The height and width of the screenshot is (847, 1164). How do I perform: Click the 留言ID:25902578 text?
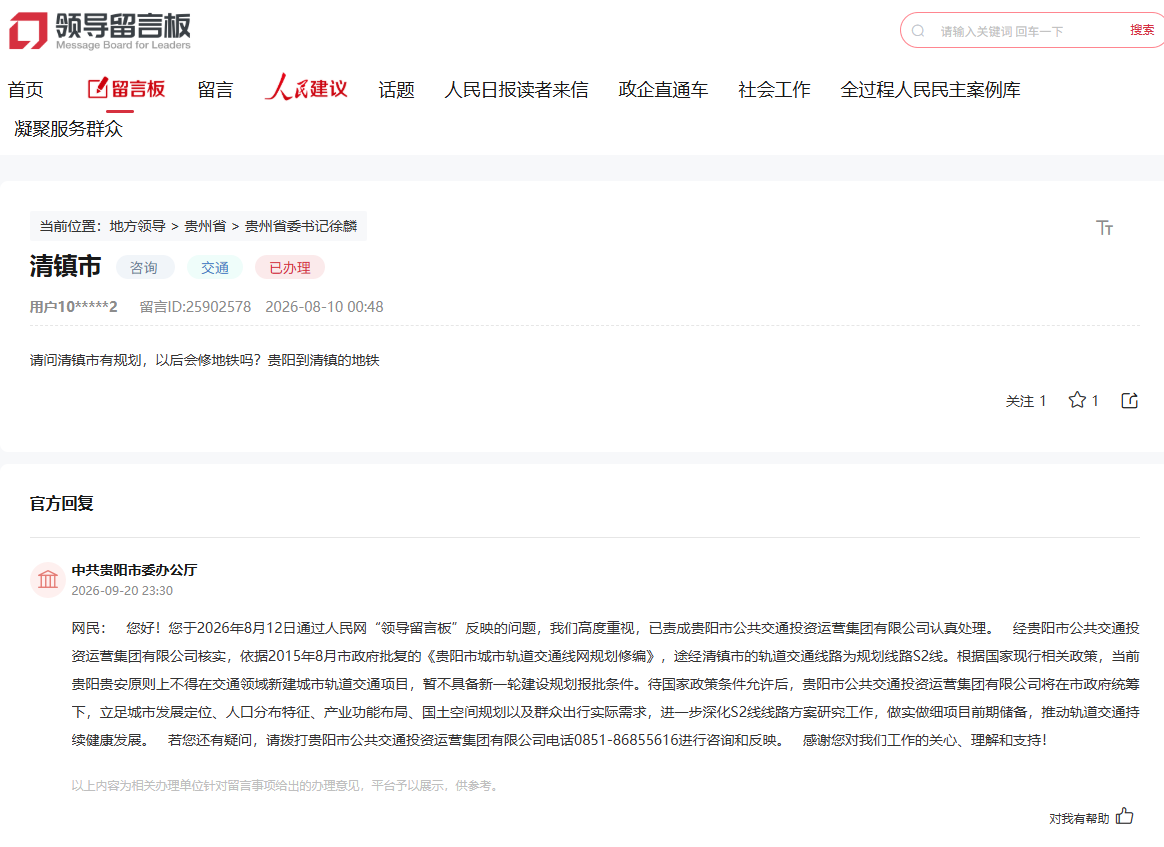point(195,307)
